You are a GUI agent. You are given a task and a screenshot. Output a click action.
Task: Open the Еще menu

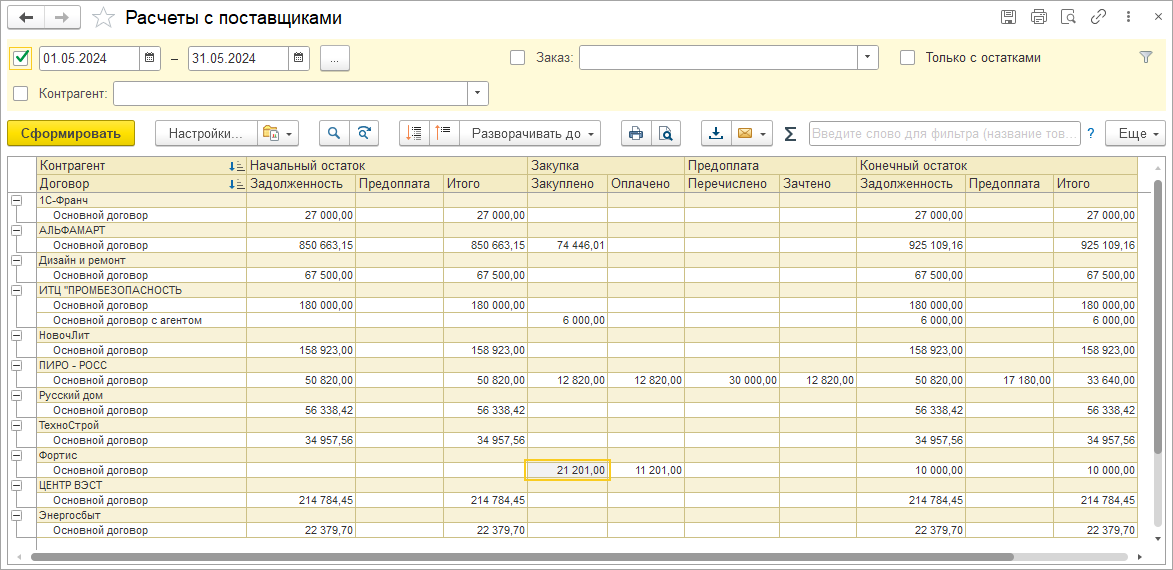point(1137,133)
